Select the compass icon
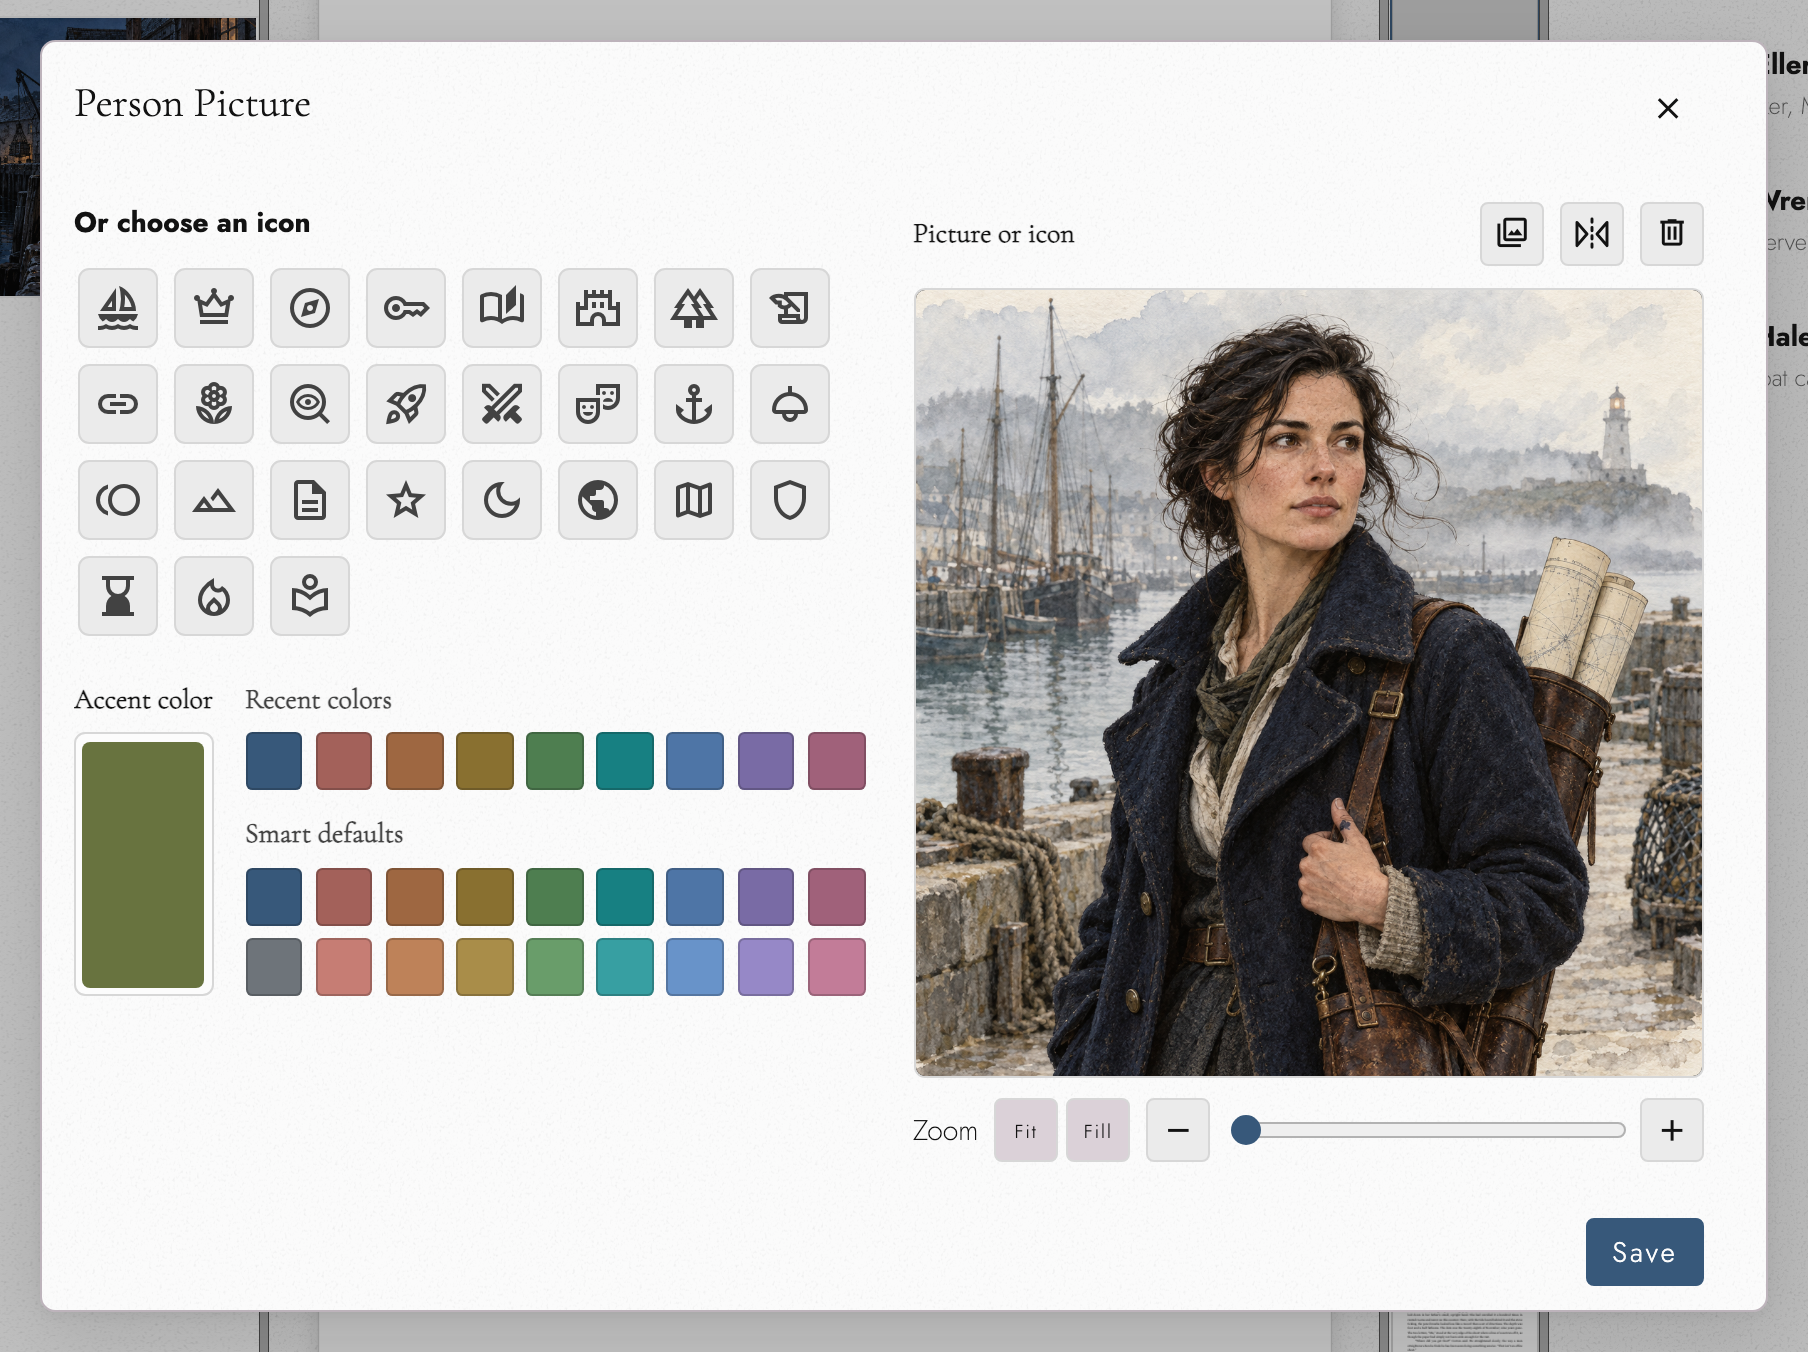 tap(310, 308)
